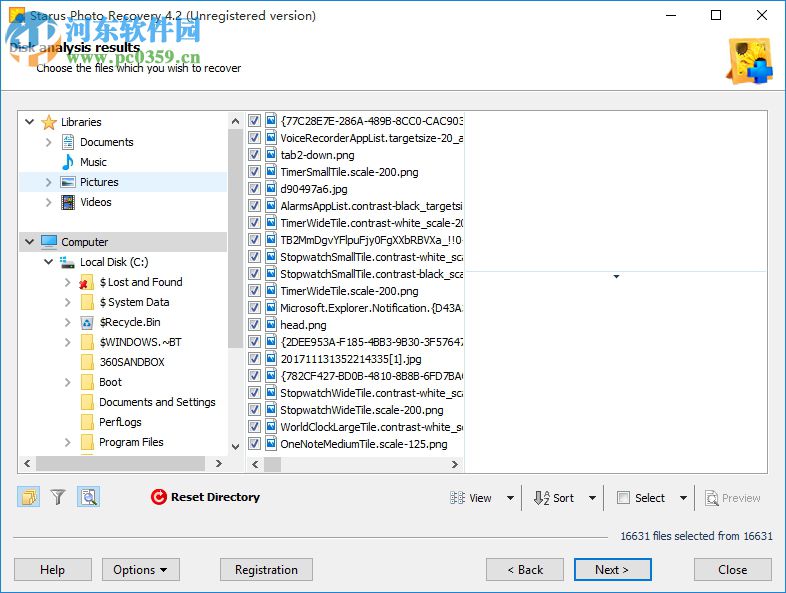Viewport: 786px width, 593px height.
Task: Select the Music library item
Action: coord(93,162)
